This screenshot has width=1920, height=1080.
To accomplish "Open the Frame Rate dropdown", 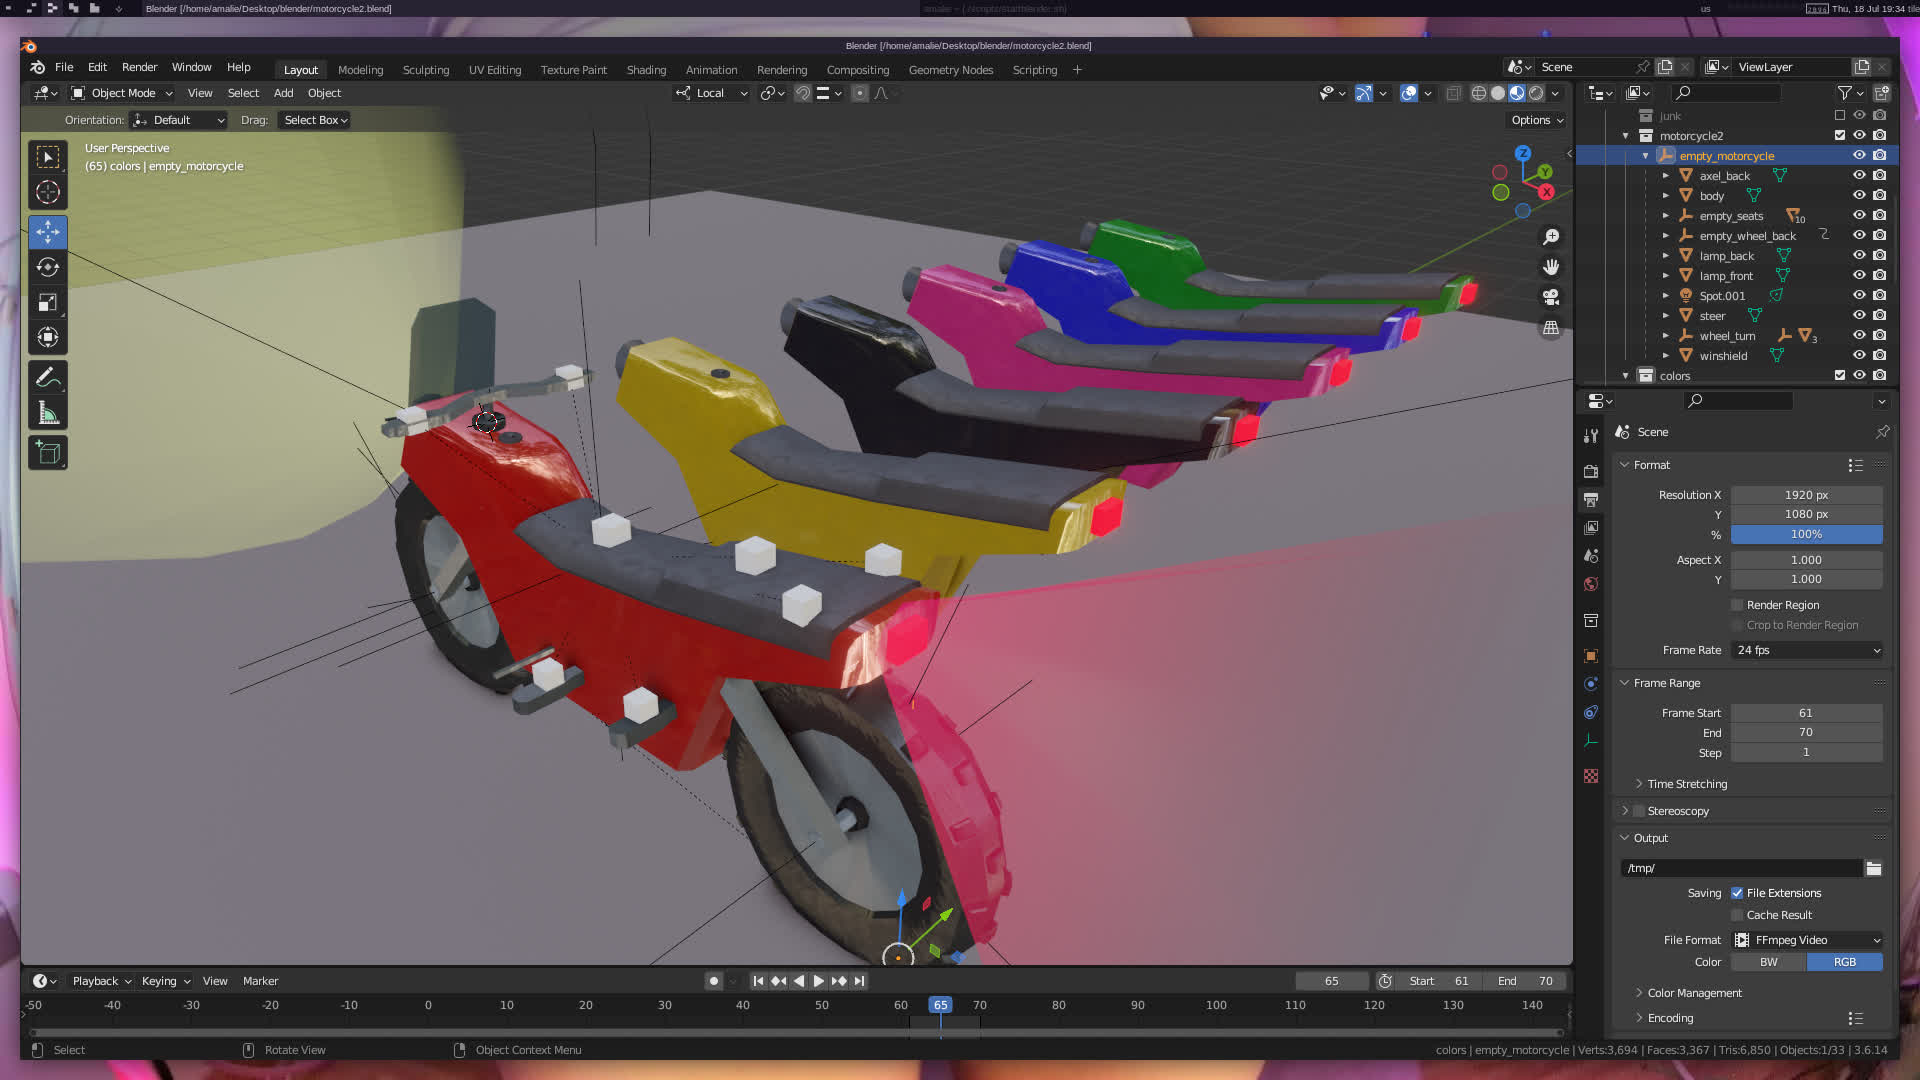I will click(1806, 650).
